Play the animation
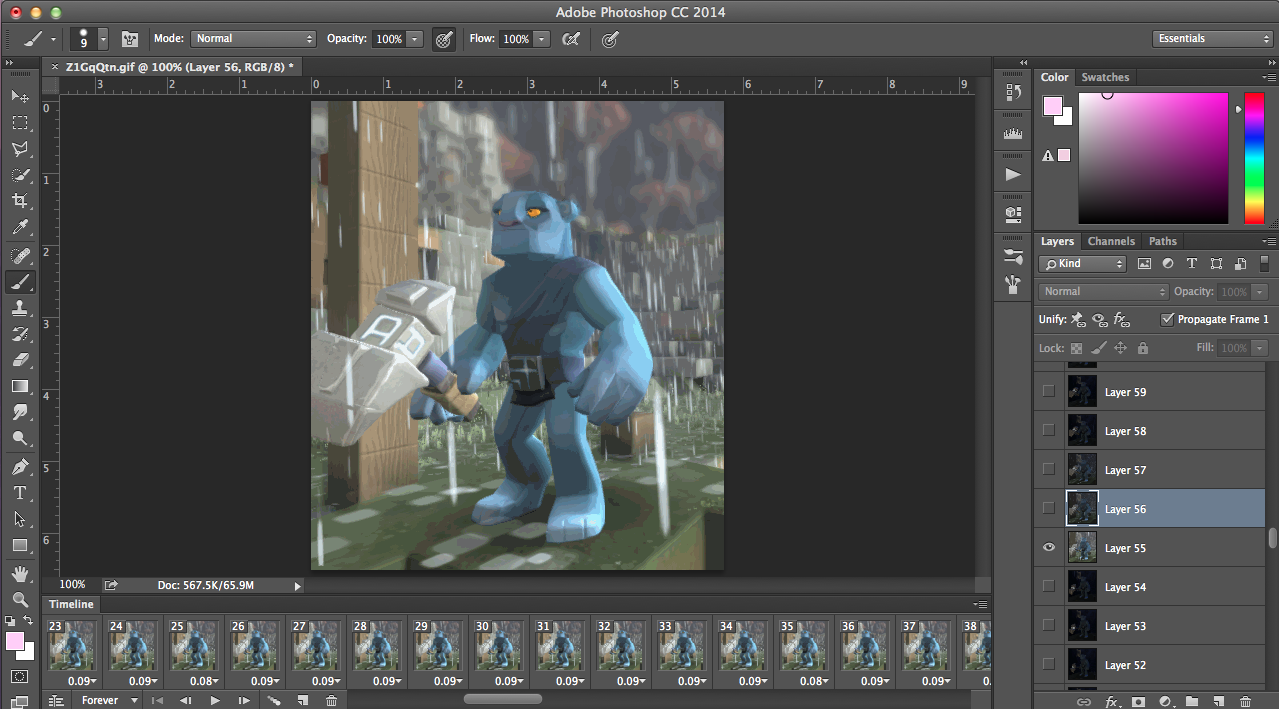Viewport: 1279px width, 709px height. [x=215, y=701]
